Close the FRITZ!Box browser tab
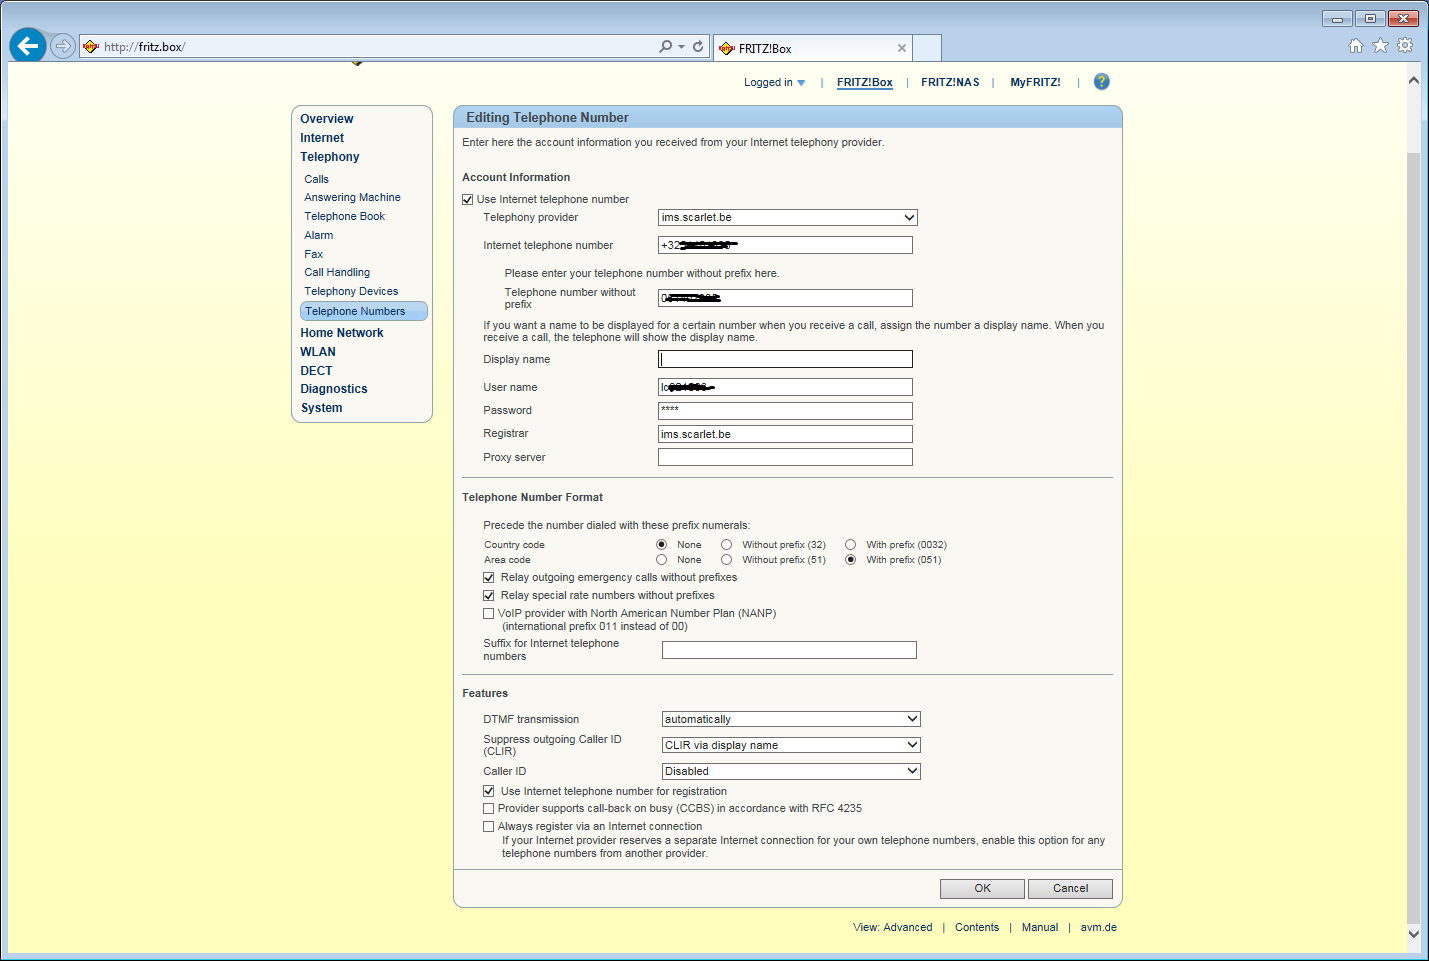 pyautogui.click(x=902, y=48)
